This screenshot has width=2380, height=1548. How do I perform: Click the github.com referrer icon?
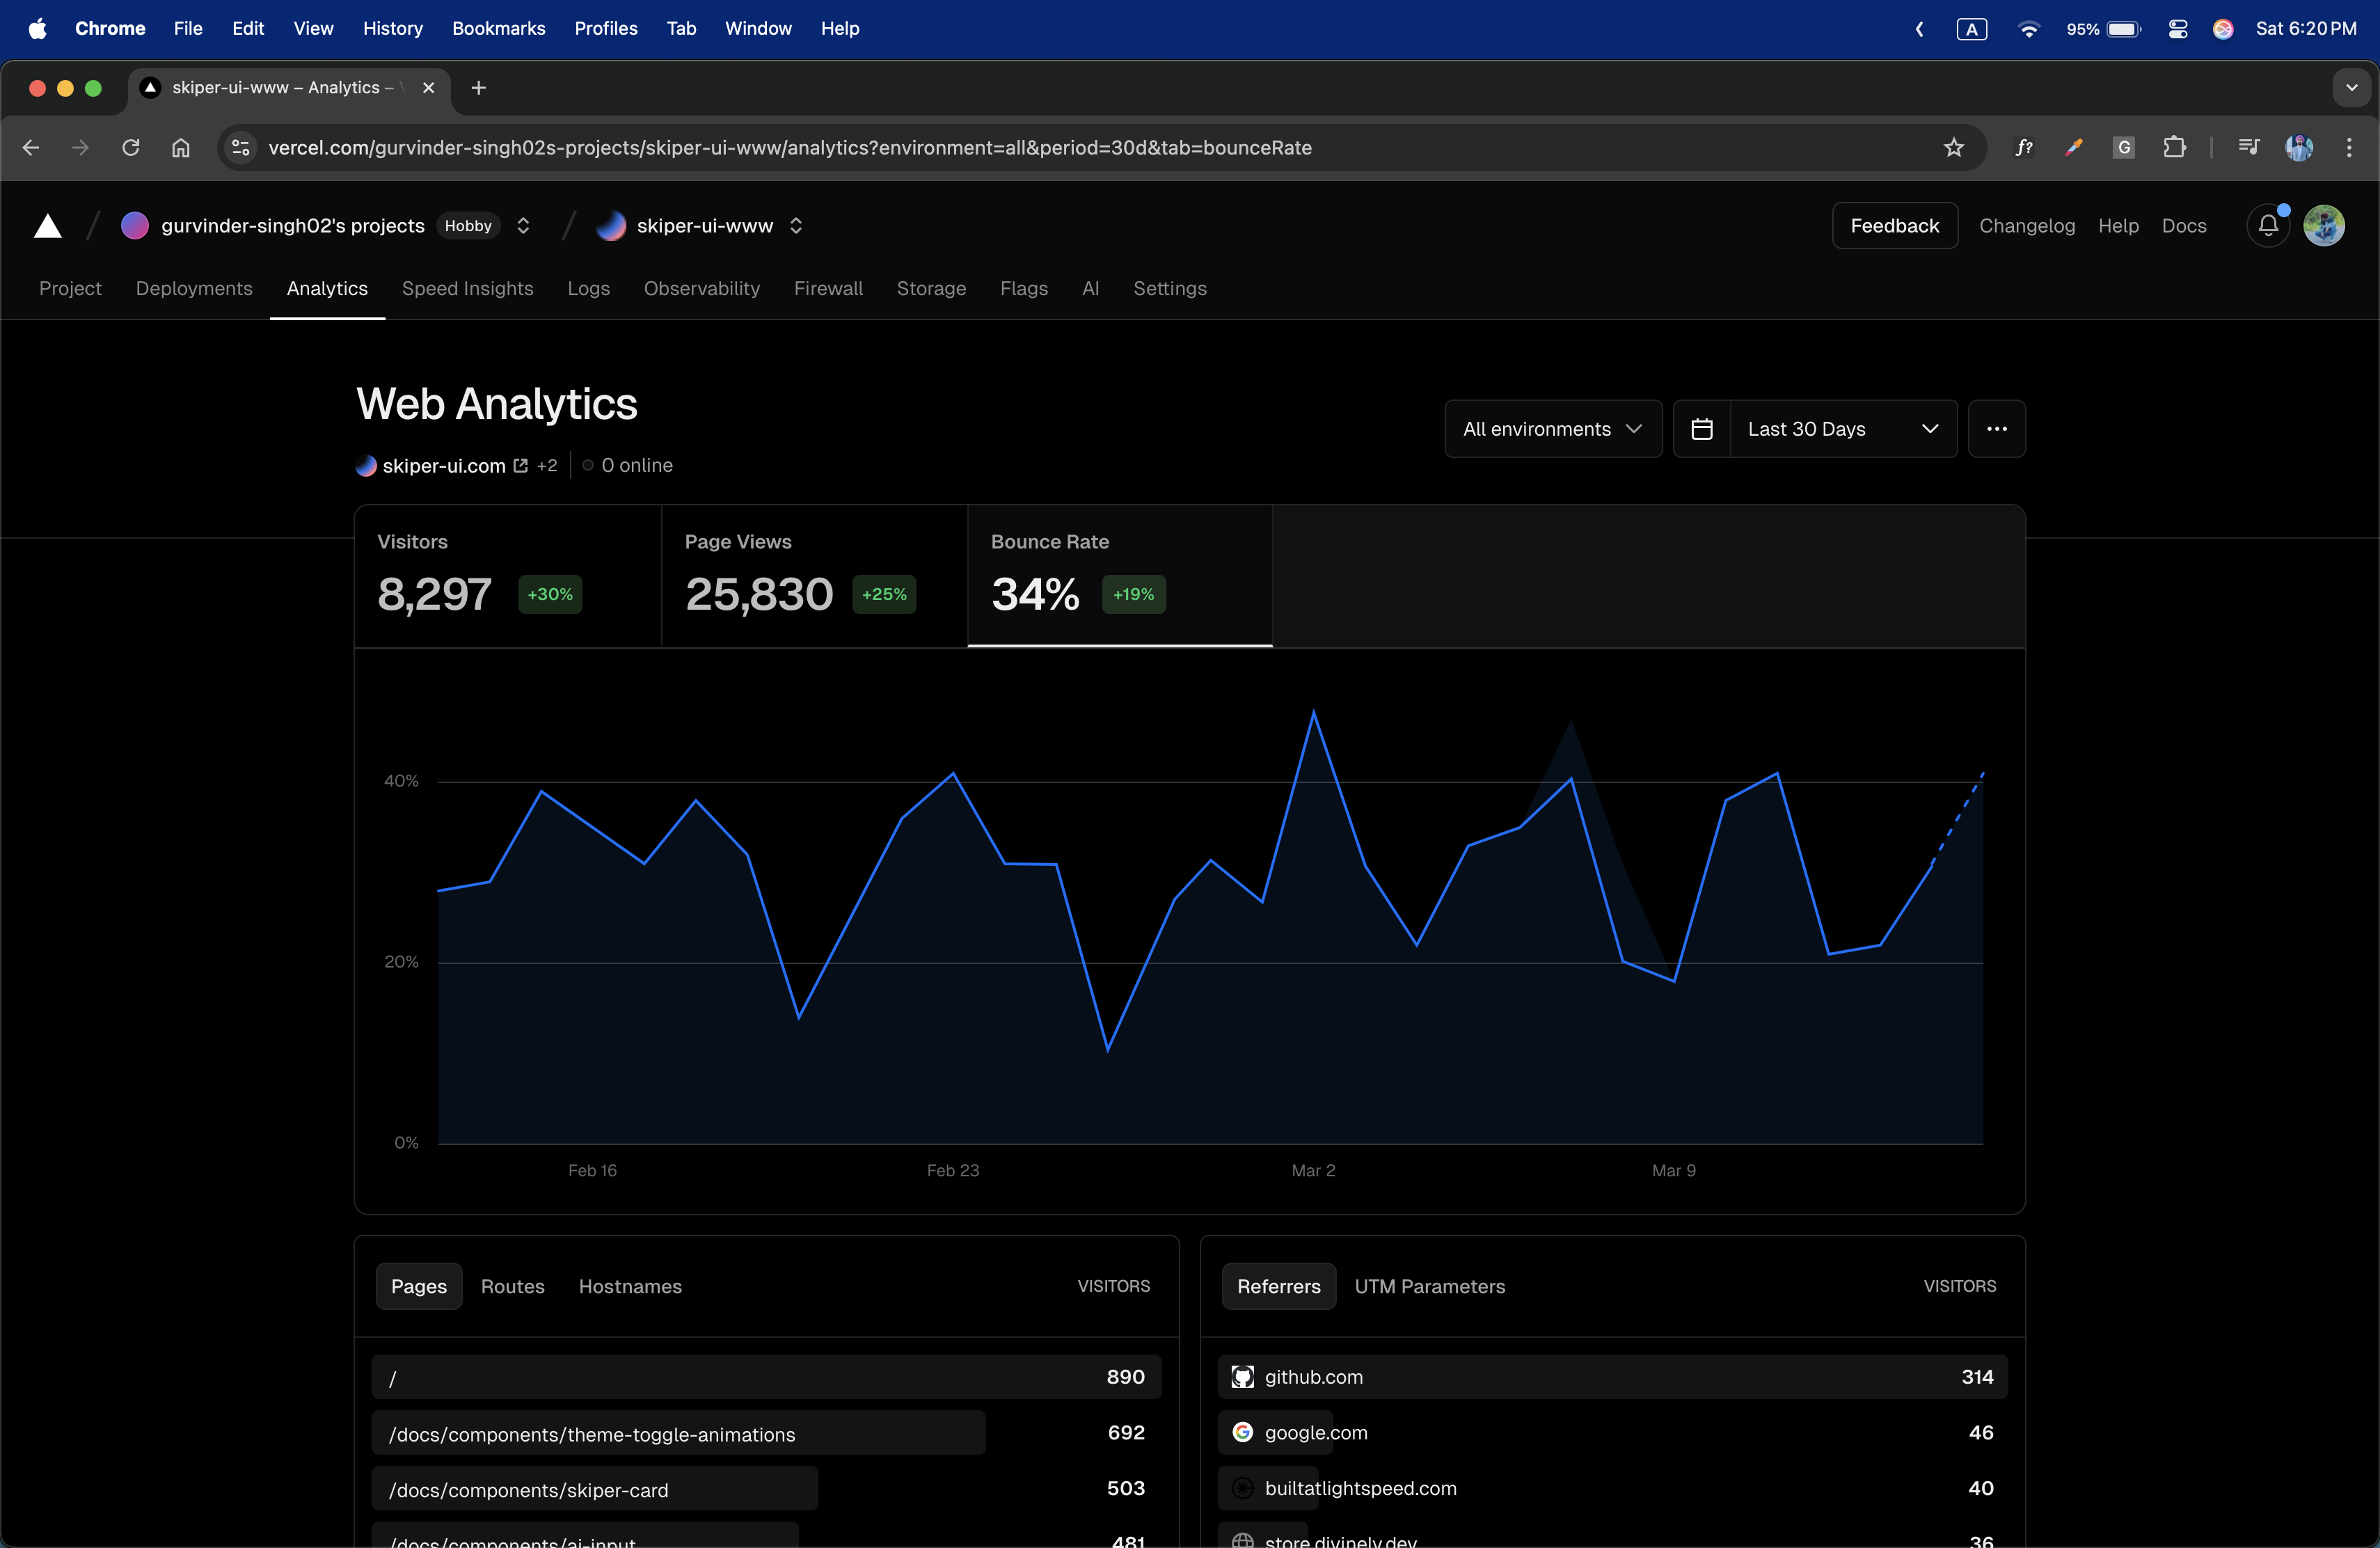pyautogui.click(x=1242, y=1377)
